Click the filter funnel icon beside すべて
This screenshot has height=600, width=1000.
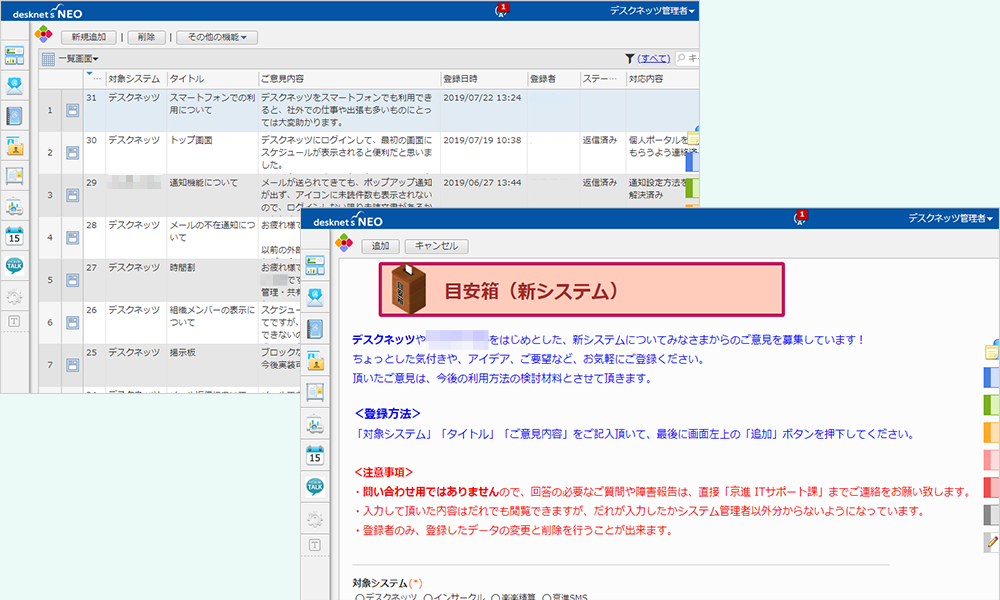pos(630,59)
